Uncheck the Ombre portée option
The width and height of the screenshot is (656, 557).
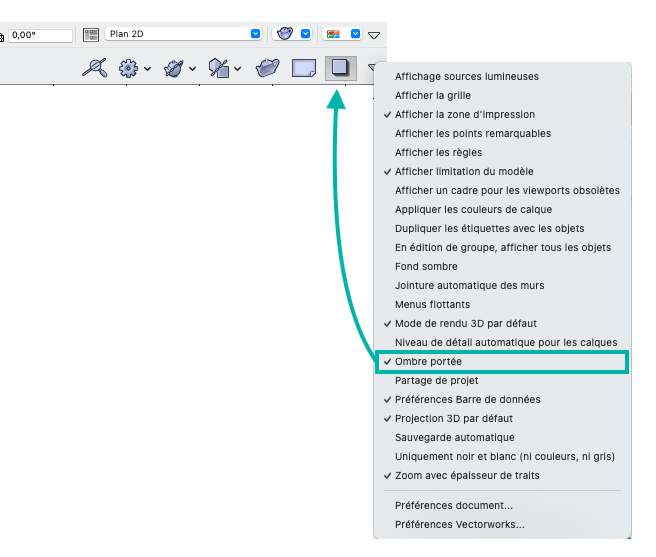[x=502, y=362]
